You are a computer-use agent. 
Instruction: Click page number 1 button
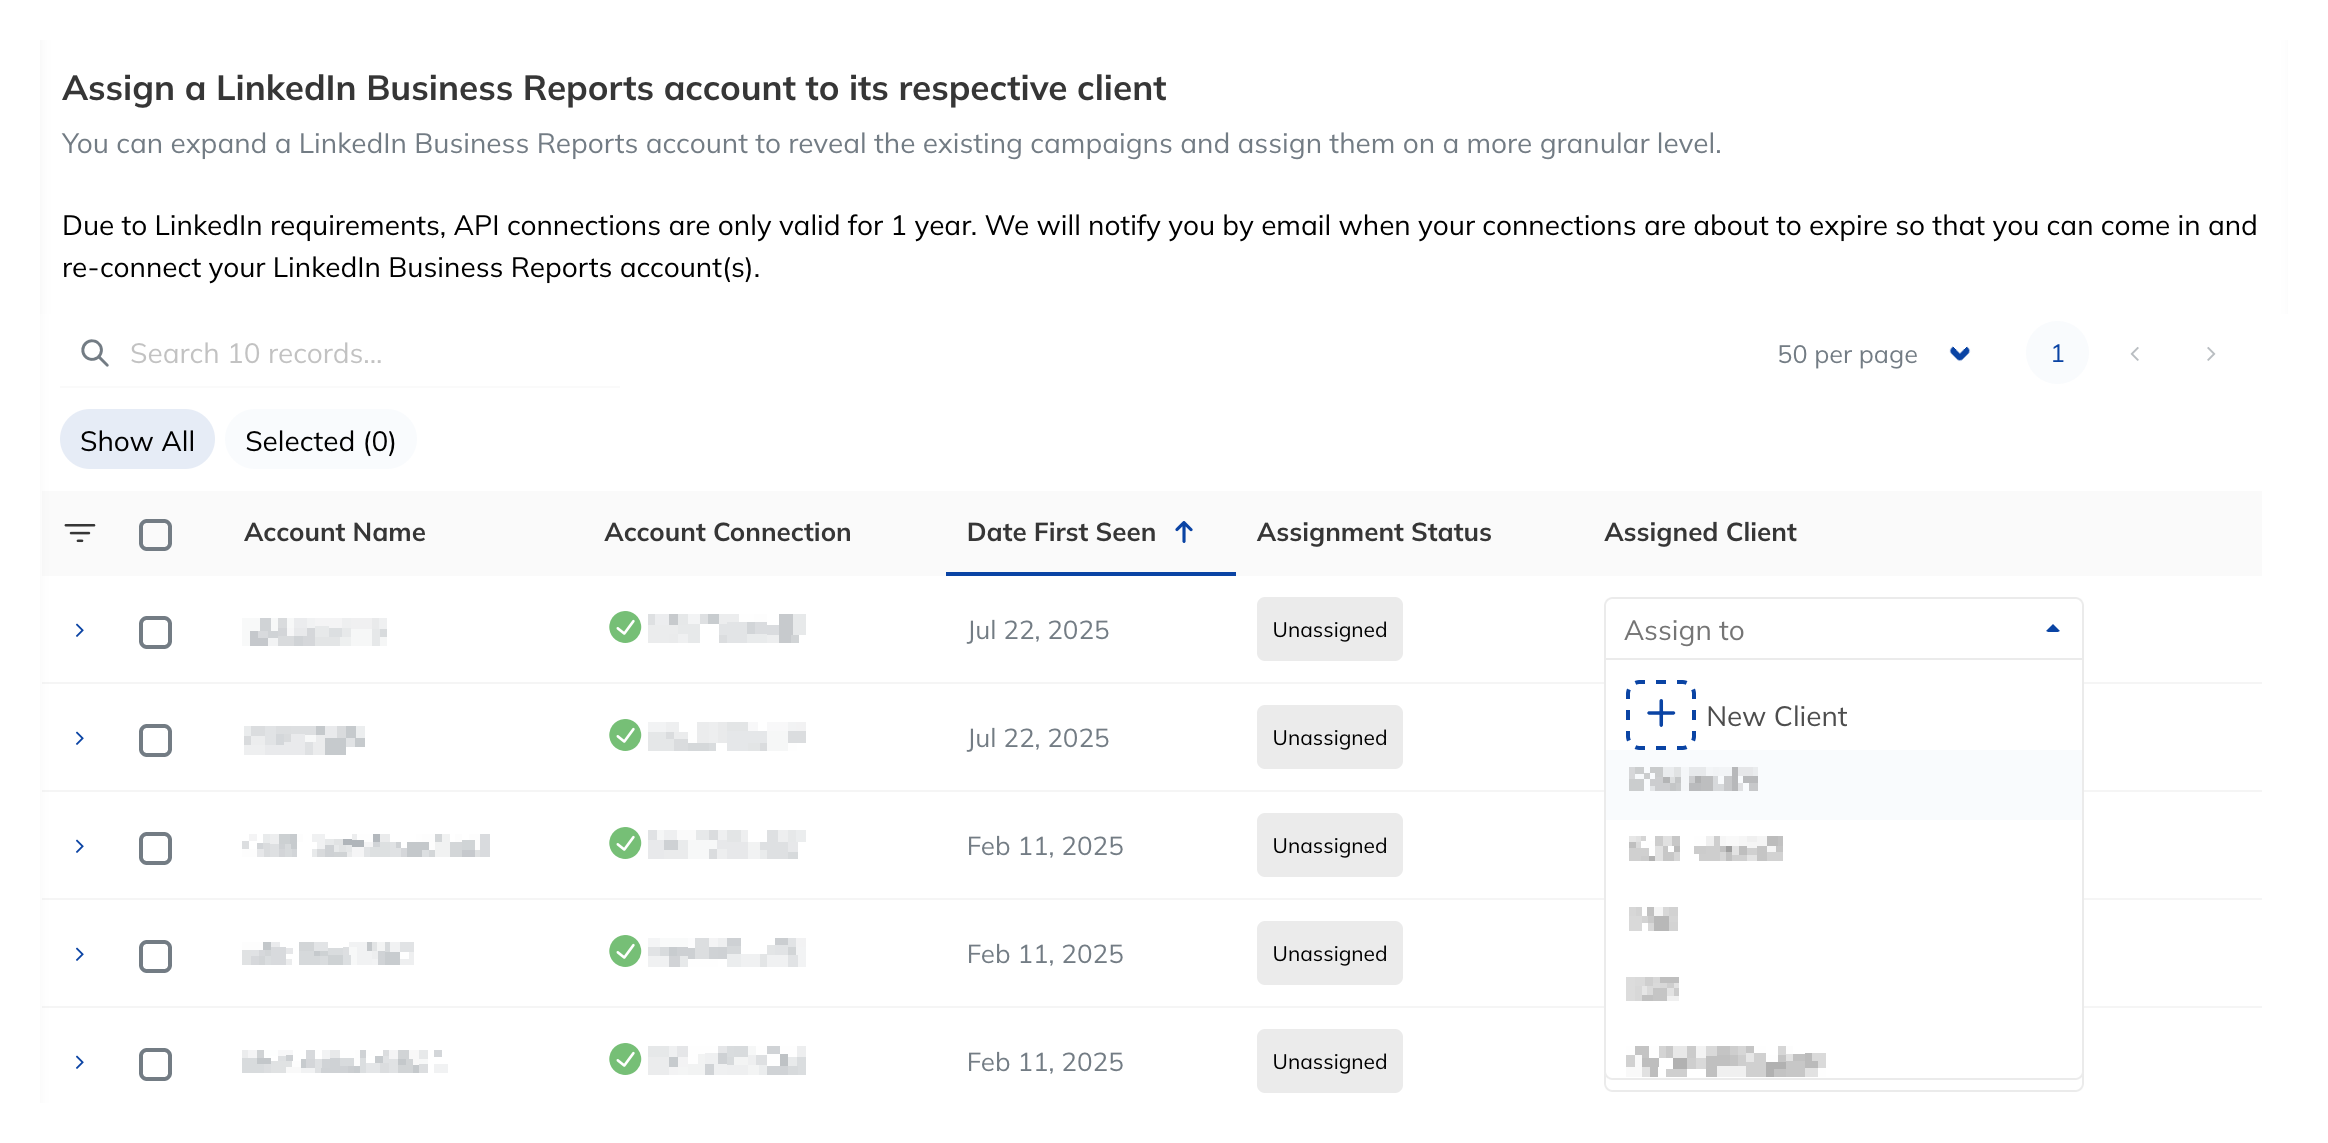coord(2057,353)
